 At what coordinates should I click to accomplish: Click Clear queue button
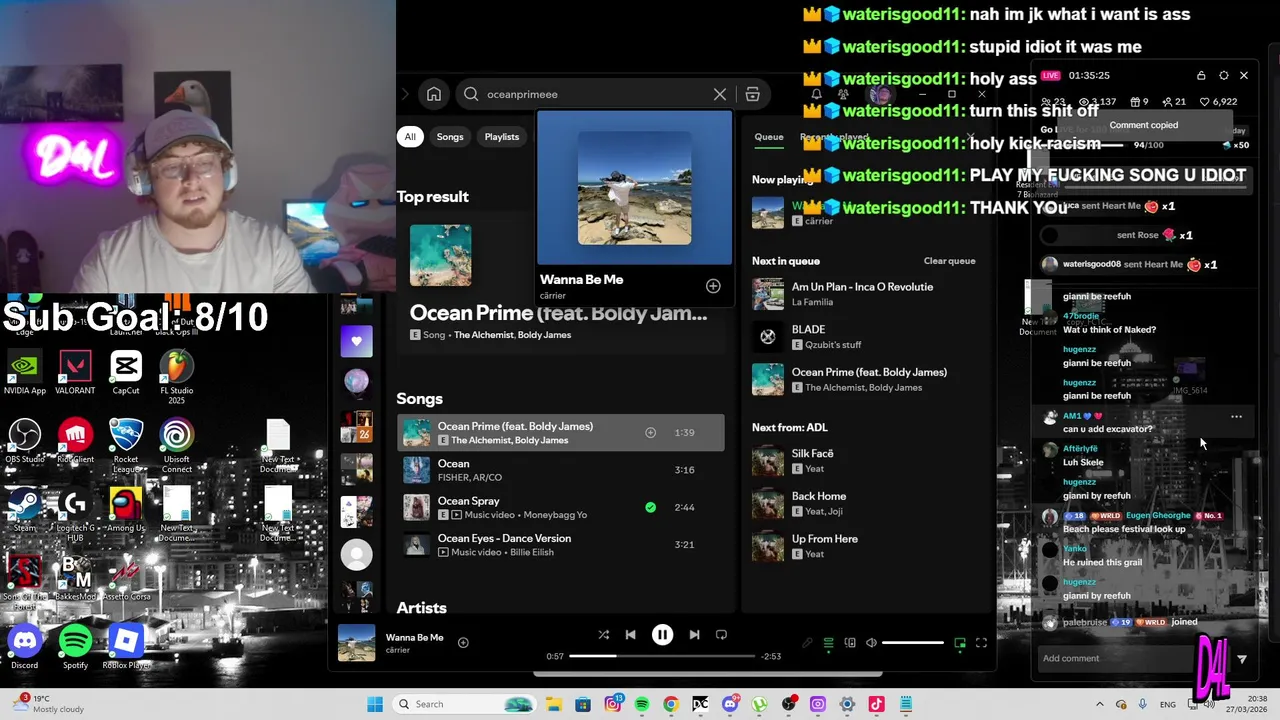(x=949, y=261)
